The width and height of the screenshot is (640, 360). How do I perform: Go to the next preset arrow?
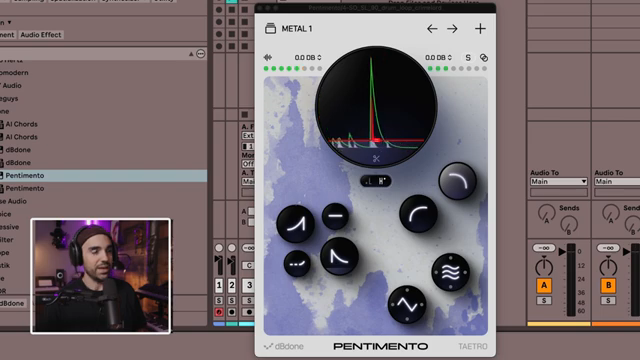(452, 29)
